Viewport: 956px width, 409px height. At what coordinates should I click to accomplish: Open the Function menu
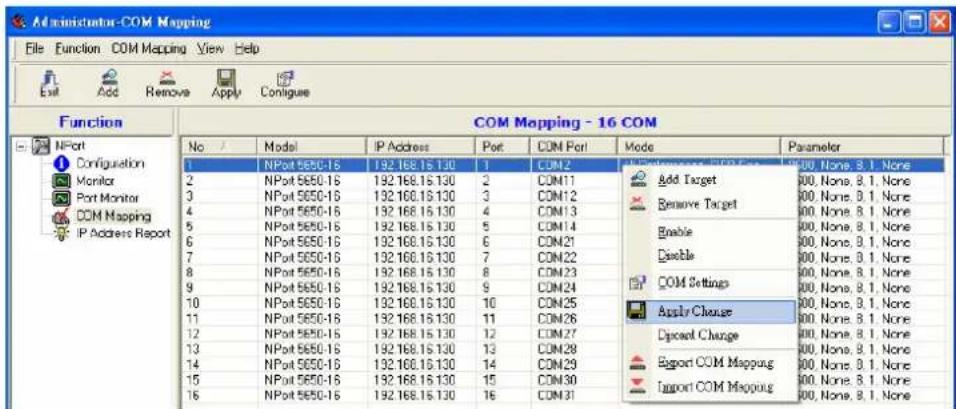[78, 48]
